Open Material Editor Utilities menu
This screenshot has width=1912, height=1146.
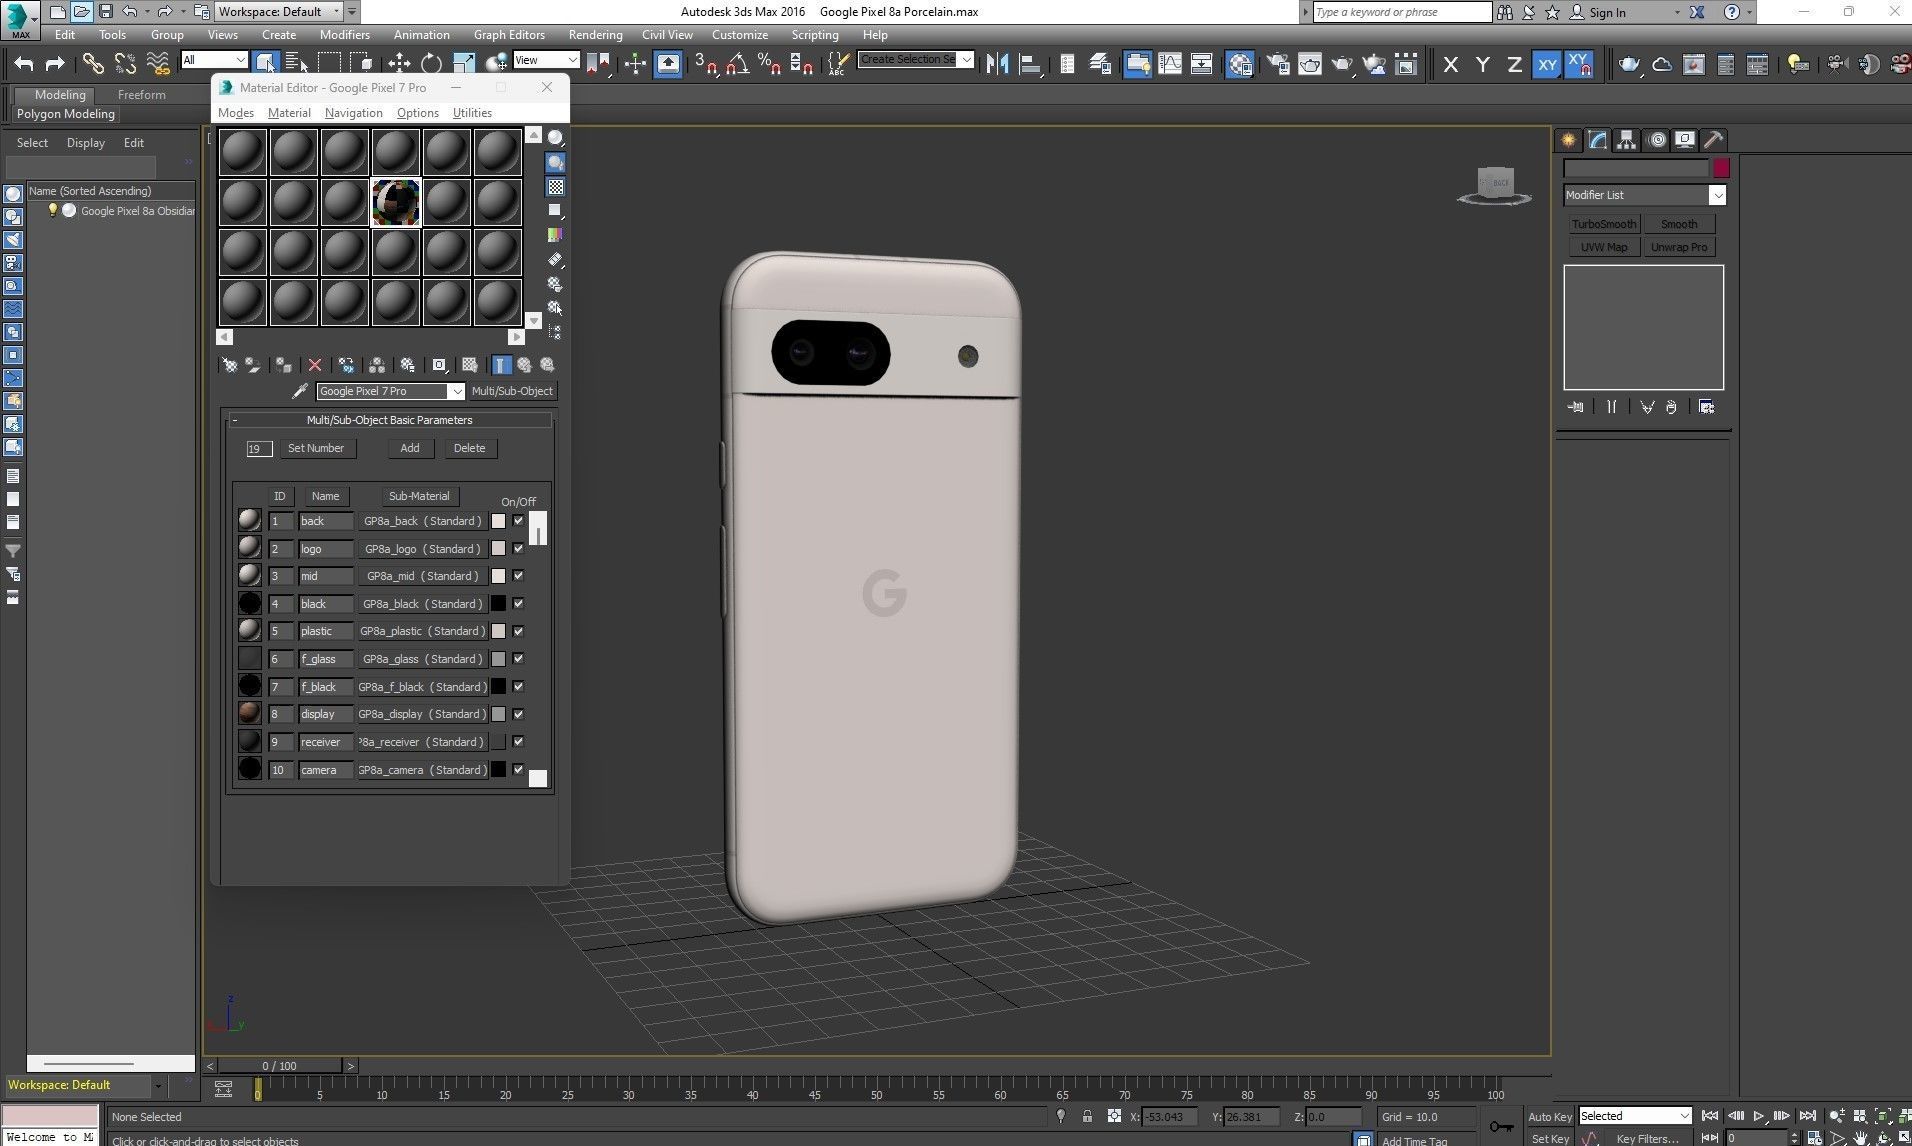point(472,113)
